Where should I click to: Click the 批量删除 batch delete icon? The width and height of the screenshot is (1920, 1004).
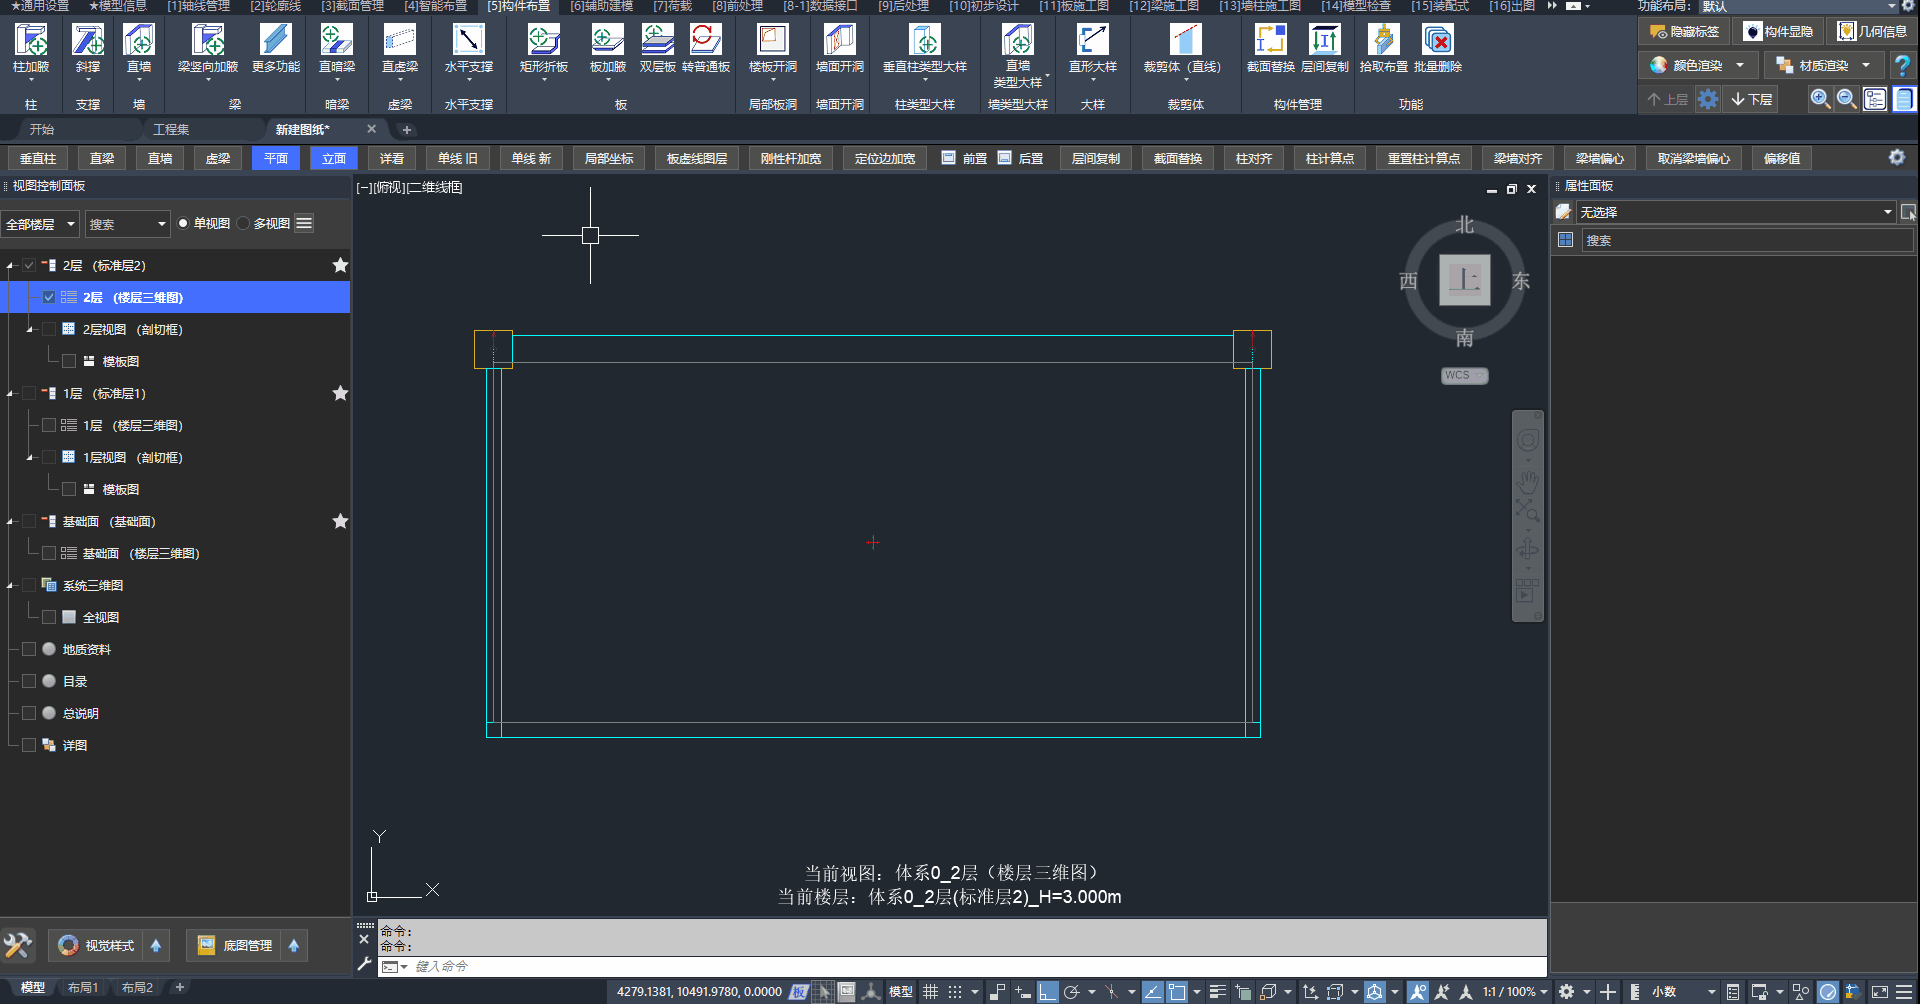(x=1438, y=49)
